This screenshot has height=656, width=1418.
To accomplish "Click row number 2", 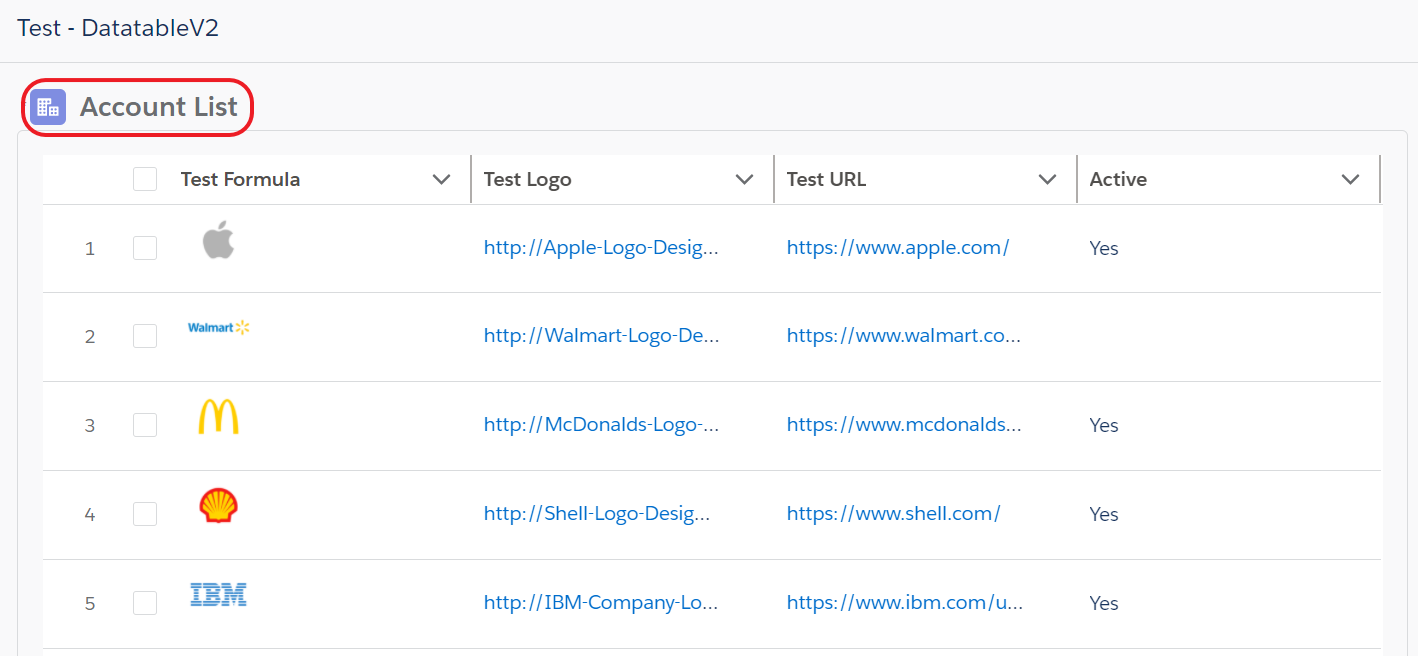I will 90,337.
